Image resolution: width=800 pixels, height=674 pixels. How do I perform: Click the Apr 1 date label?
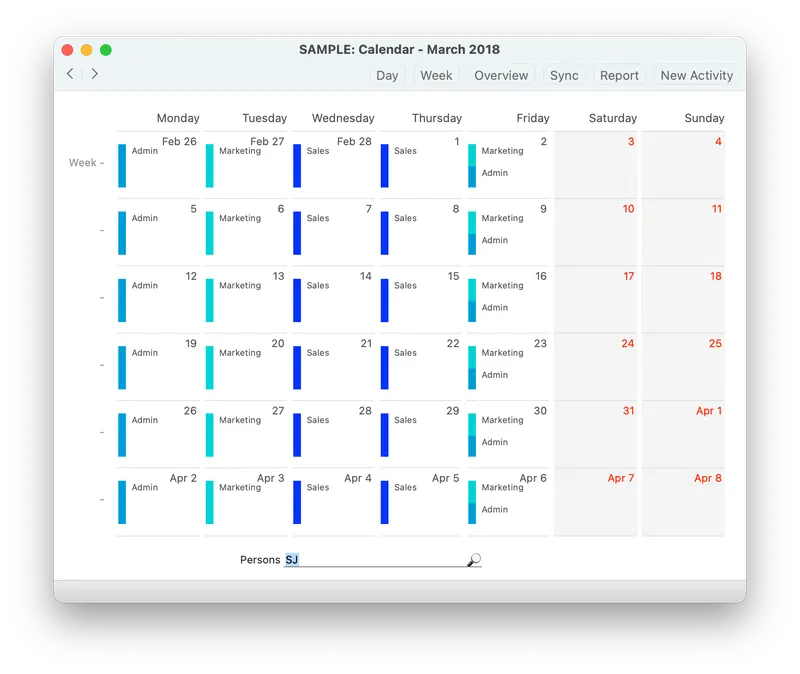[x=709, y=411]
